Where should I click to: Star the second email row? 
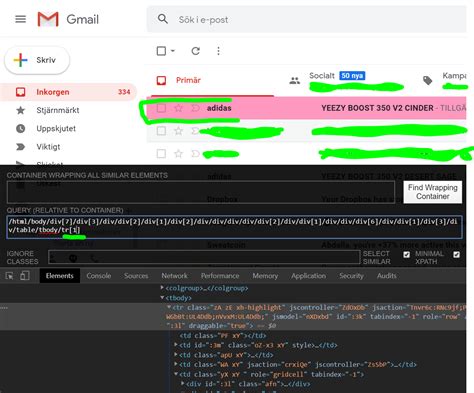tap(178, 131)
